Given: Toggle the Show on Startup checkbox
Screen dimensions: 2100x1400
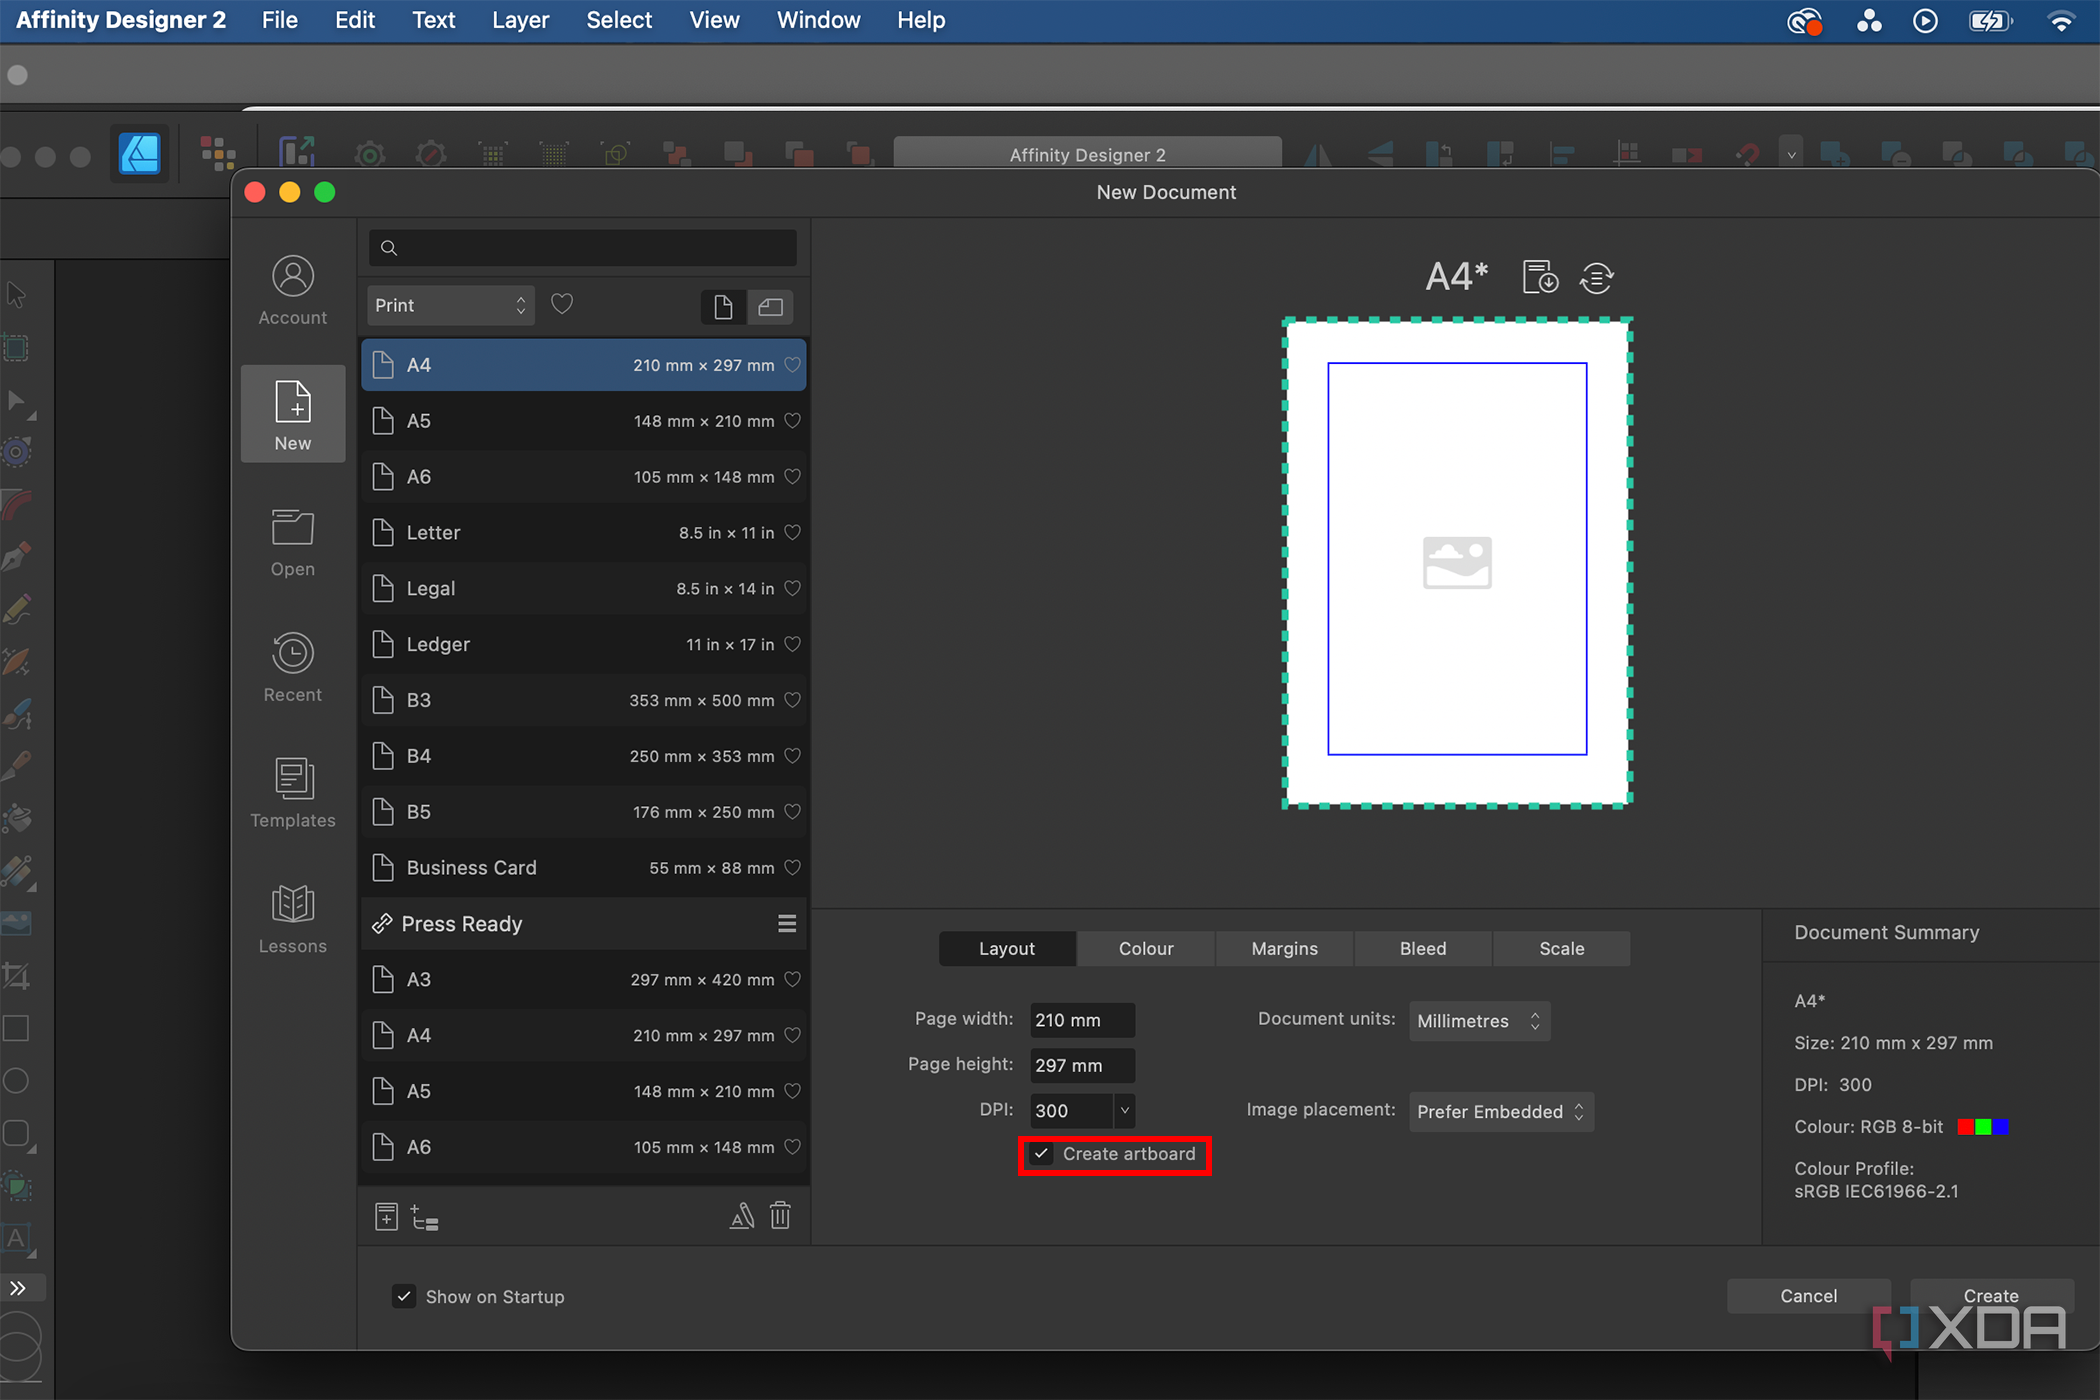Looking at the screenshot, I should pos(404,1296).
